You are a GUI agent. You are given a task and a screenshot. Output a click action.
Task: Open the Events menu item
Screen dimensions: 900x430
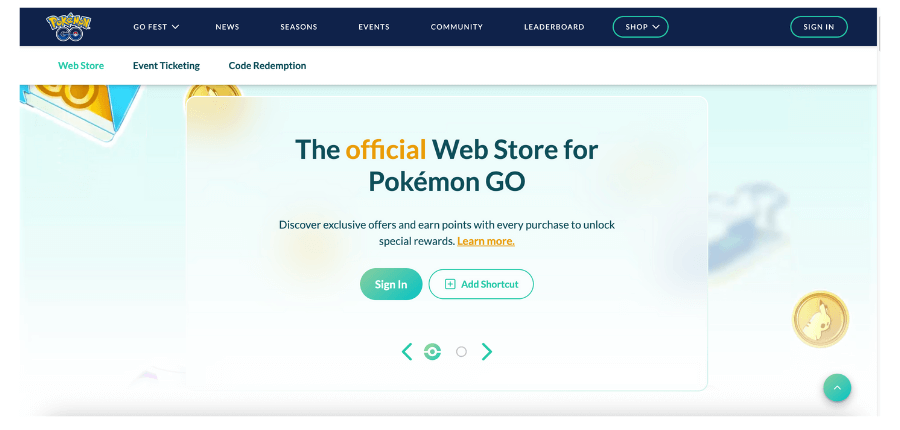(374, 27)
